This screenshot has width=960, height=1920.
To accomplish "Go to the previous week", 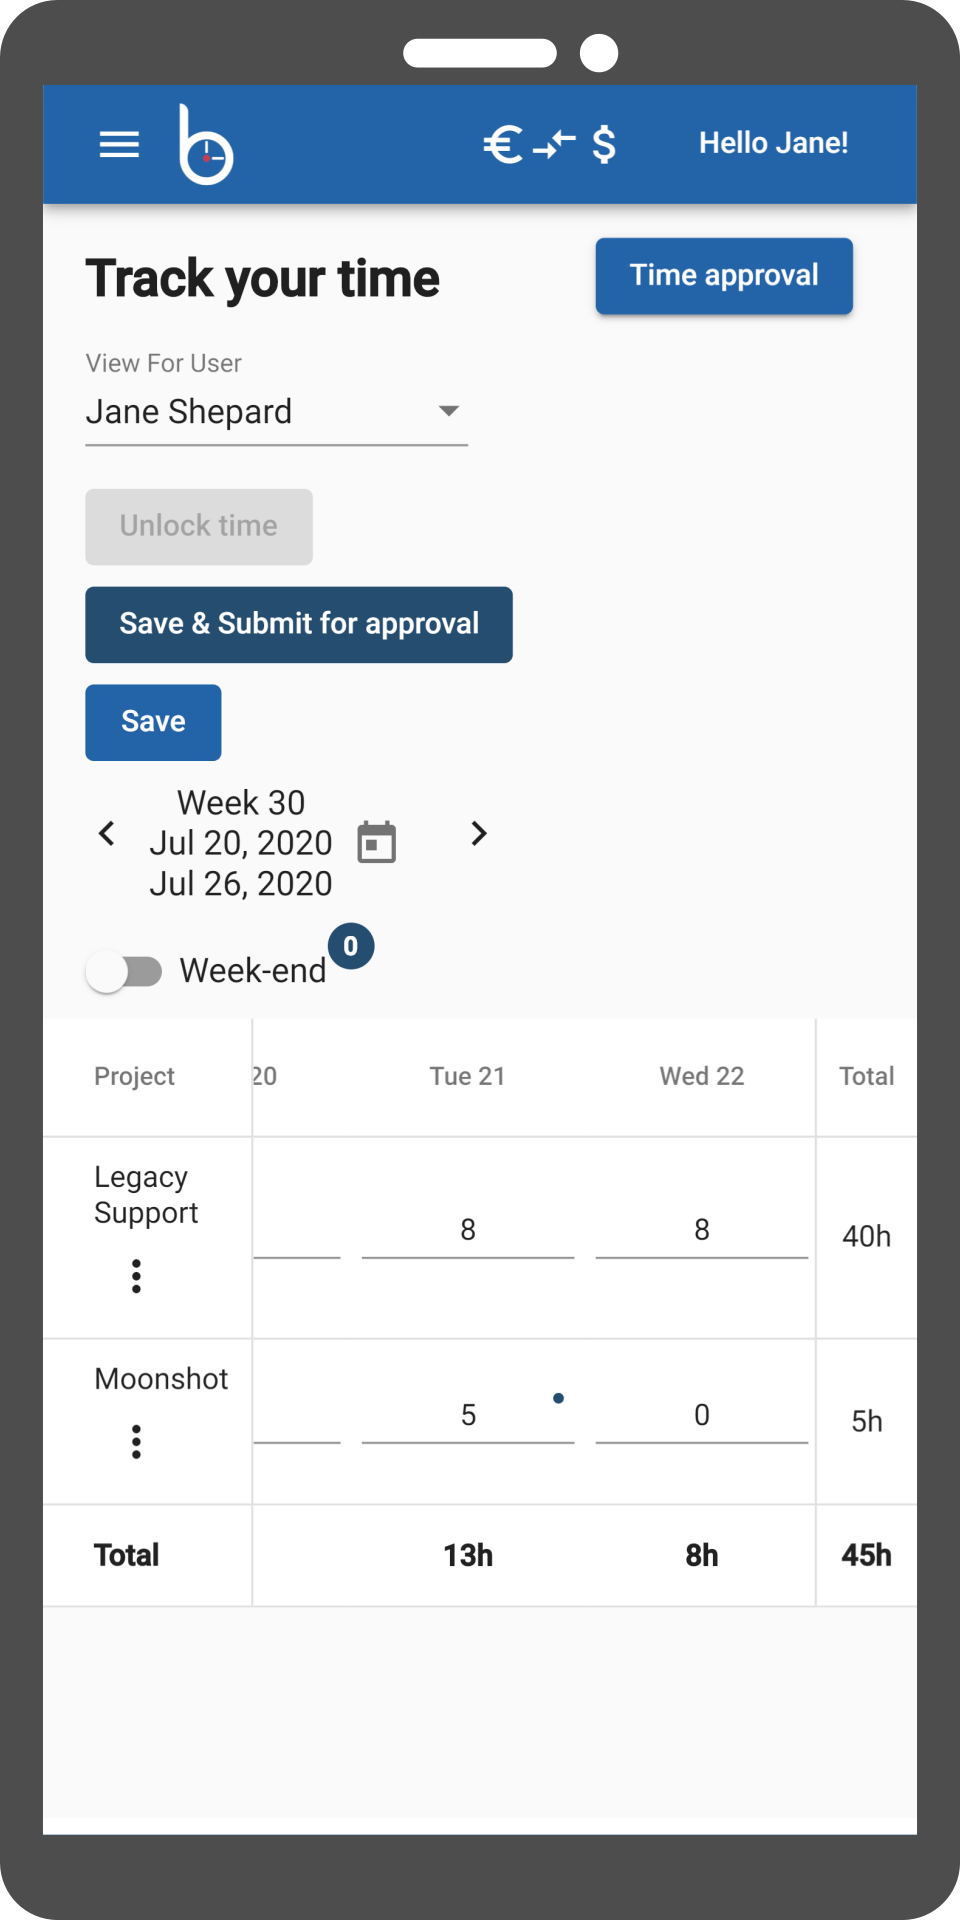I will (x=107, y=833).
